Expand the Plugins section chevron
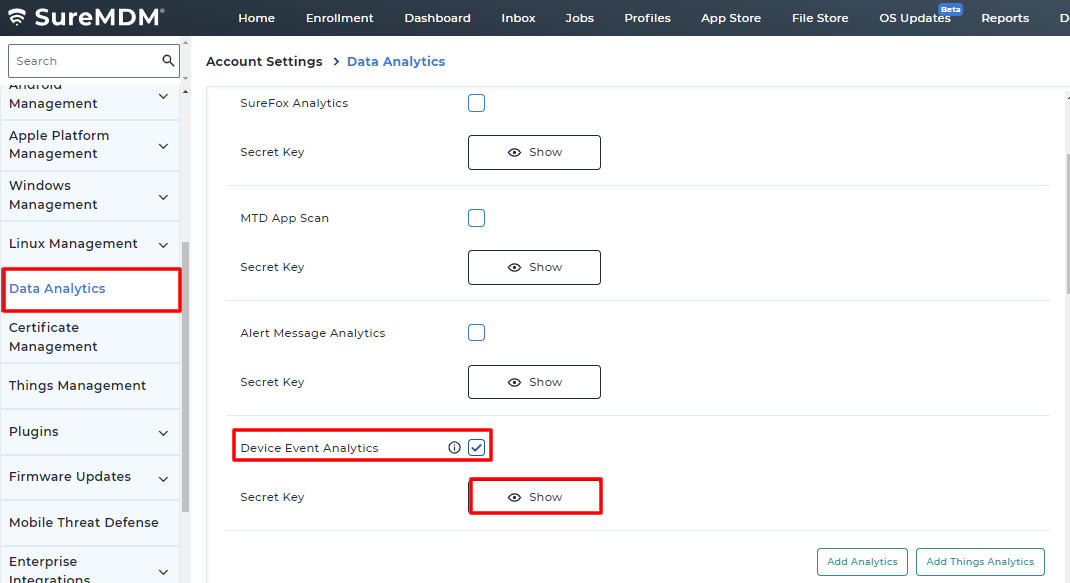 pos(163,433)
